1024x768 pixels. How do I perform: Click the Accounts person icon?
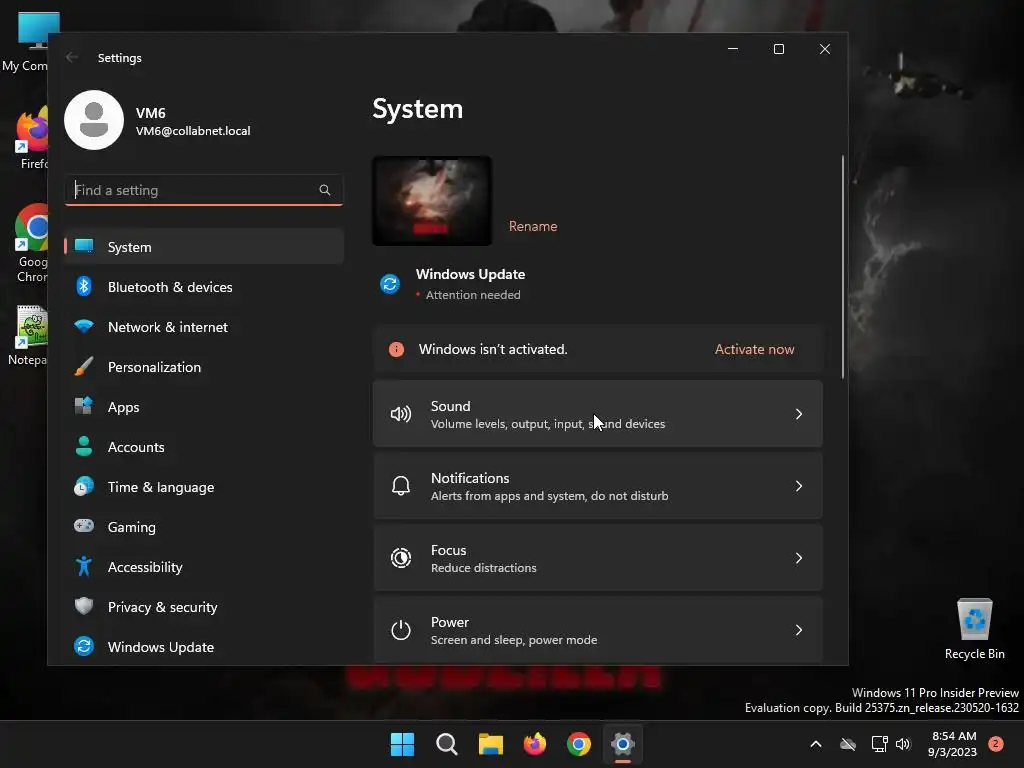coord(84,446)
